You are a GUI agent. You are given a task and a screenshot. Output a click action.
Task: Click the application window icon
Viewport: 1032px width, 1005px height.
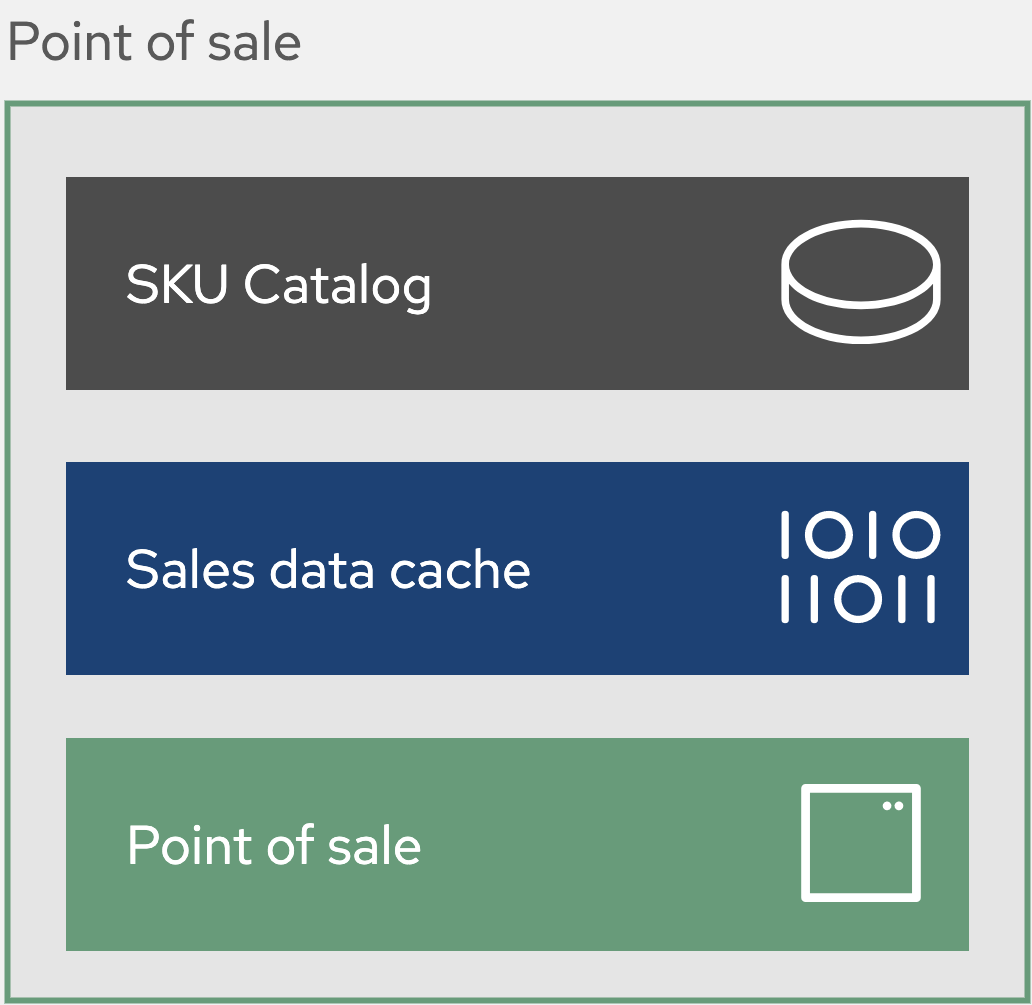pyautogui.click(x=860, y=842)
